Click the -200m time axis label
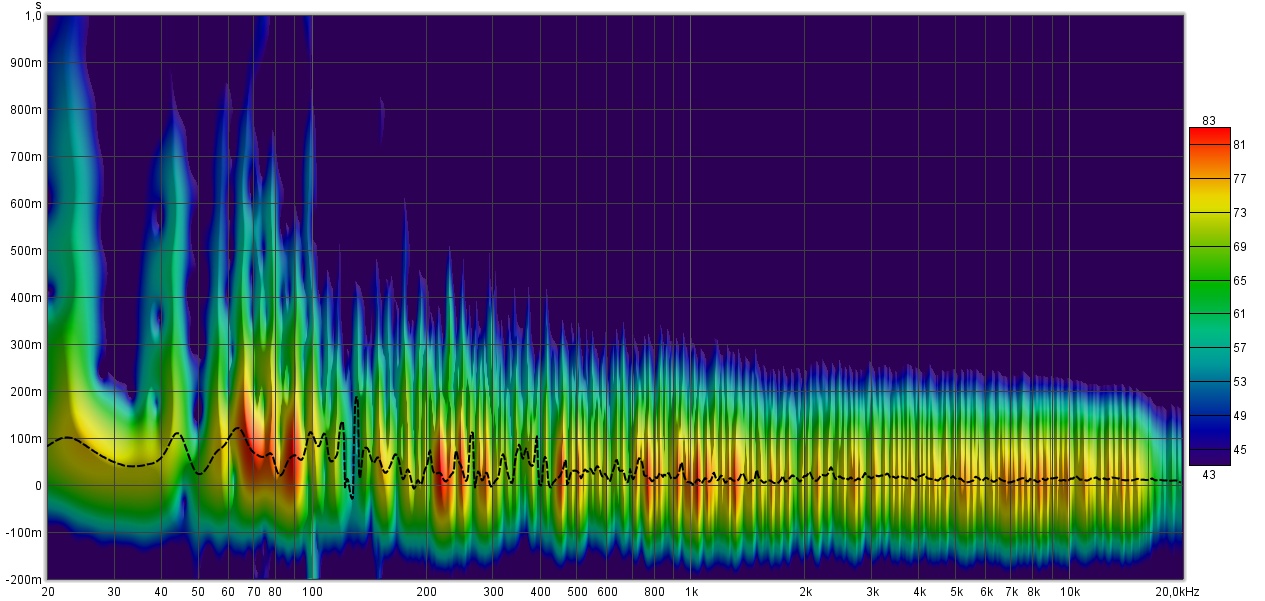This screenshot has height=601, width=1265. [x=26, y=580]
